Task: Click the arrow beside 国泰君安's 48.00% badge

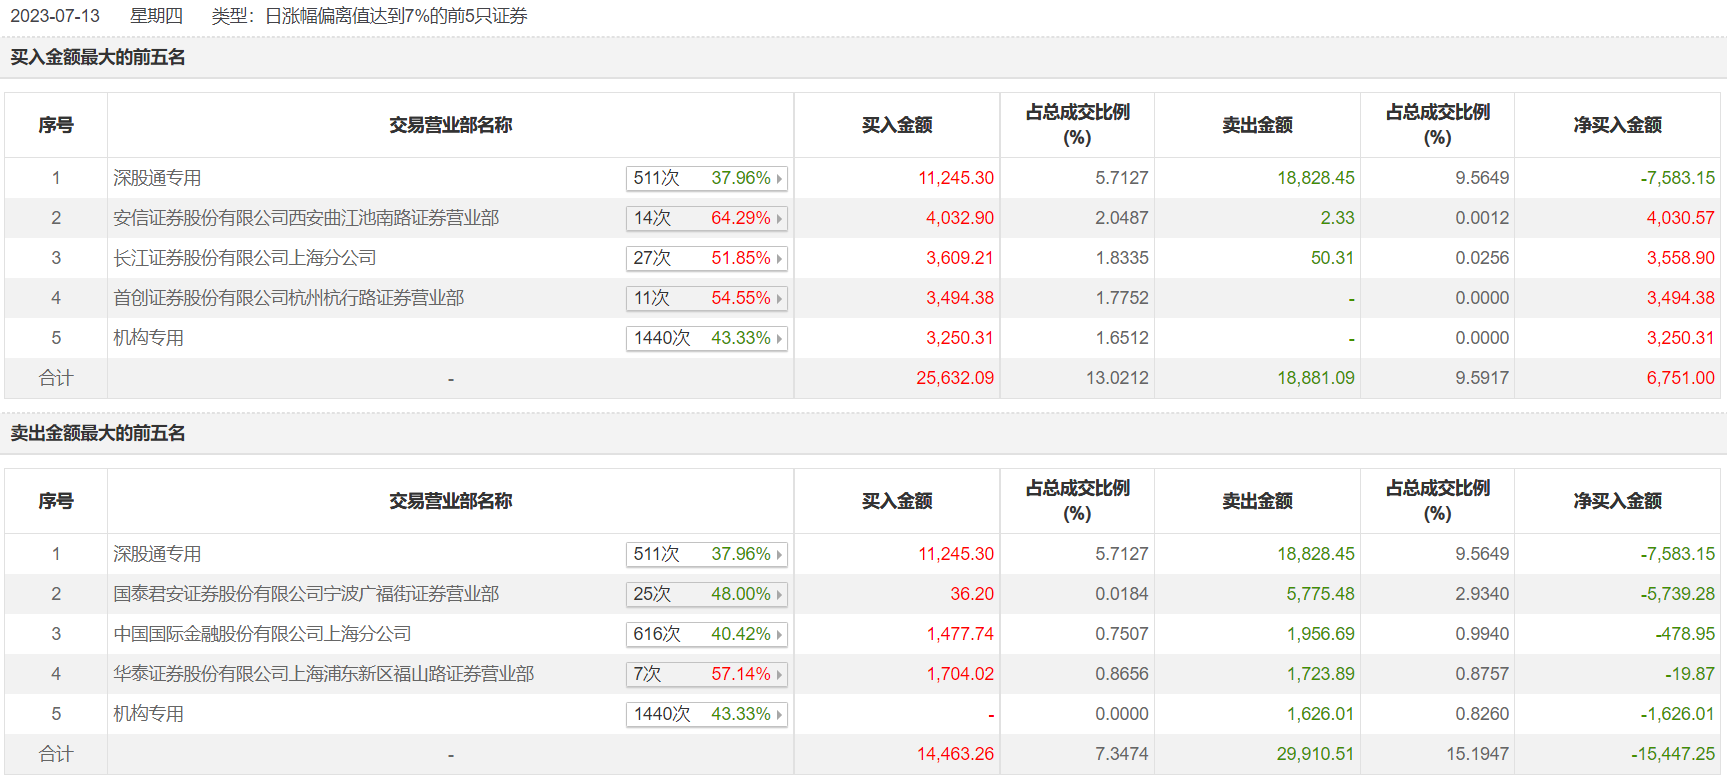Action: click(779, 595)
